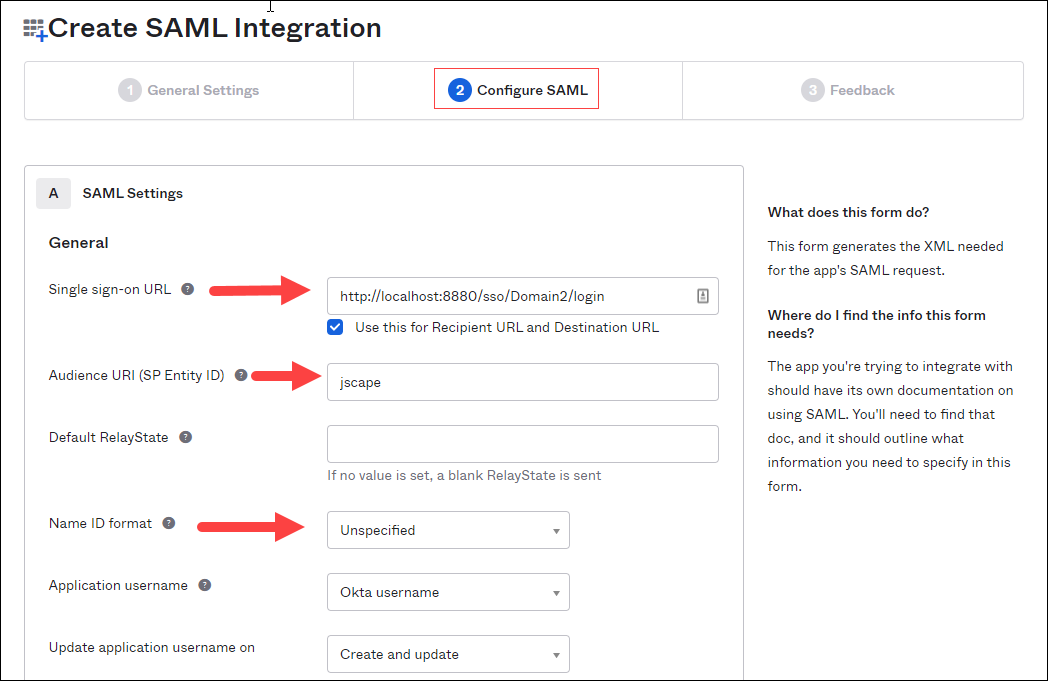Click the Audience URI input field
This screenshot has height=681, width=1048.
(522, 382)
